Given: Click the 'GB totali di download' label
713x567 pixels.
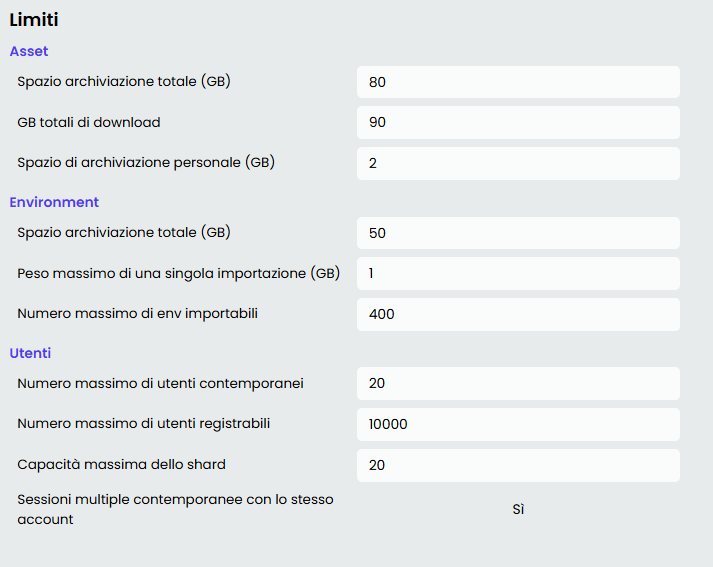Looking at the screenshot, I should coord(89,122).
